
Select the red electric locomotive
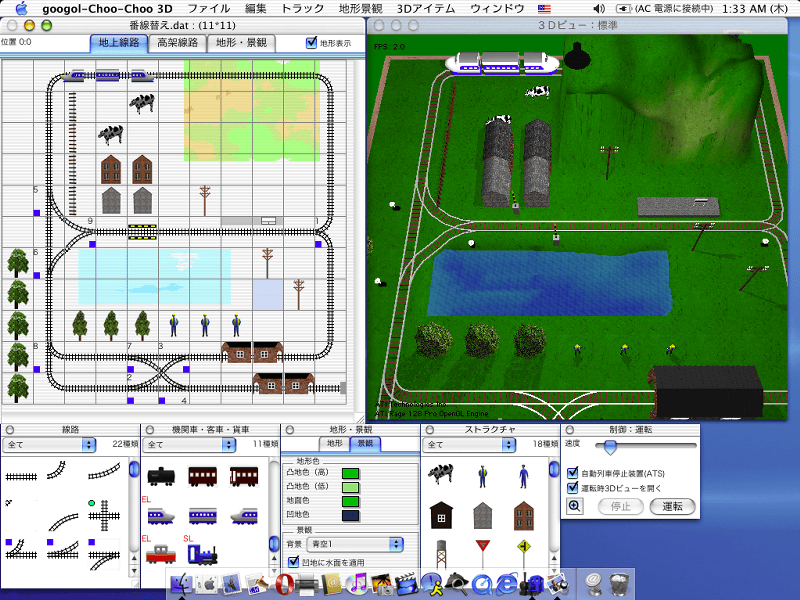(x=161, y=554)
